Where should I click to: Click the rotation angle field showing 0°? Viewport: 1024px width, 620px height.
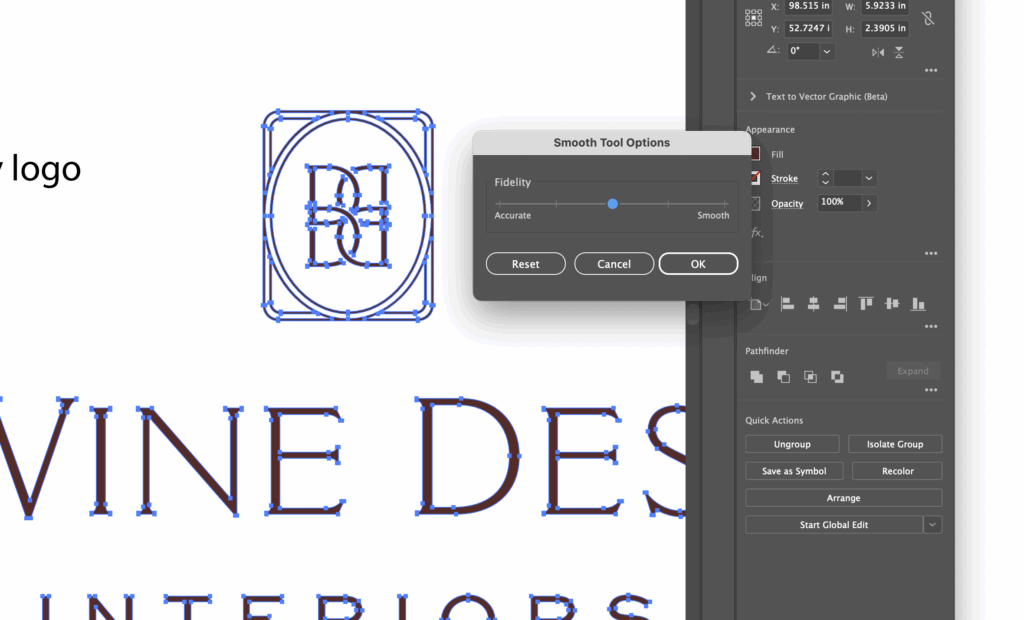click(803, 51)
